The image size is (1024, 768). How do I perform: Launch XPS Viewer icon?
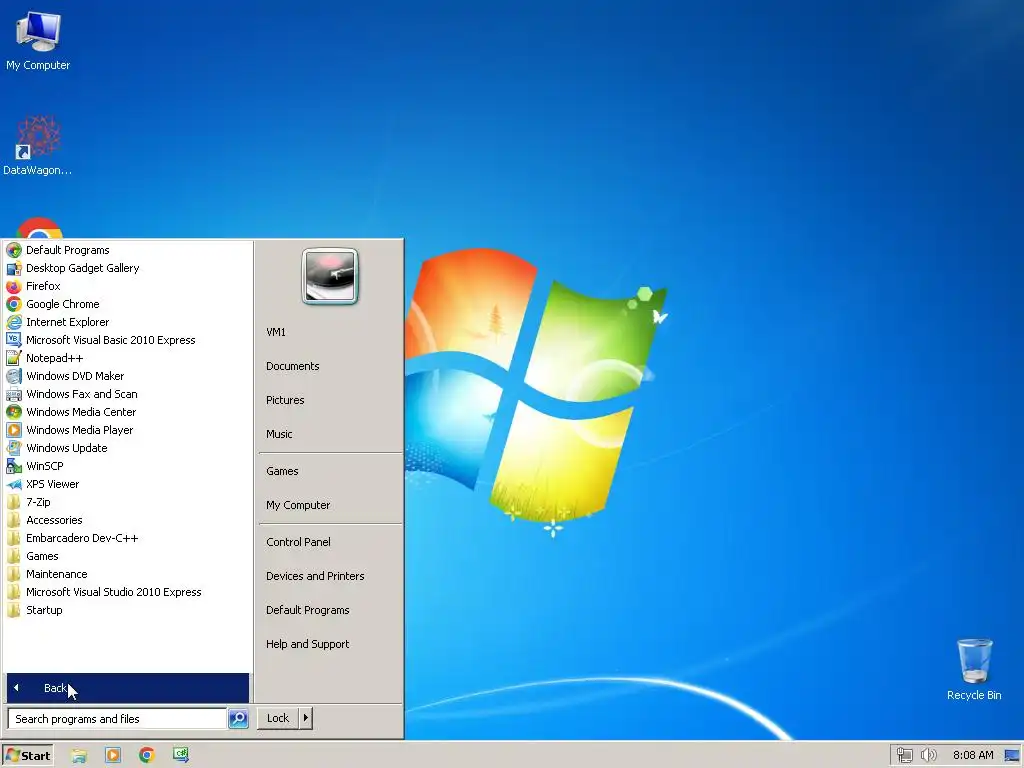[x=14, y=485]
